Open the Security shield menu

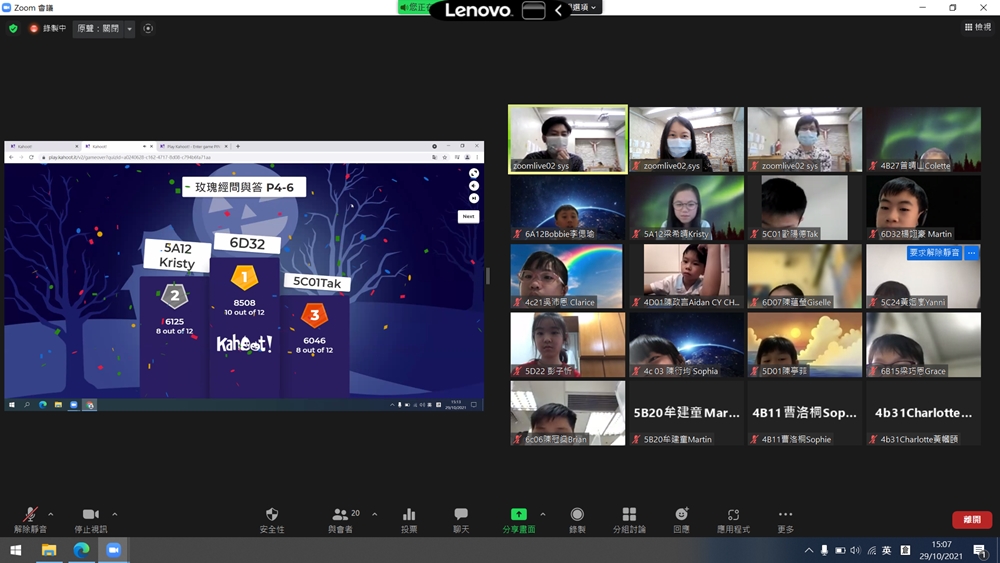coord(272,520)
